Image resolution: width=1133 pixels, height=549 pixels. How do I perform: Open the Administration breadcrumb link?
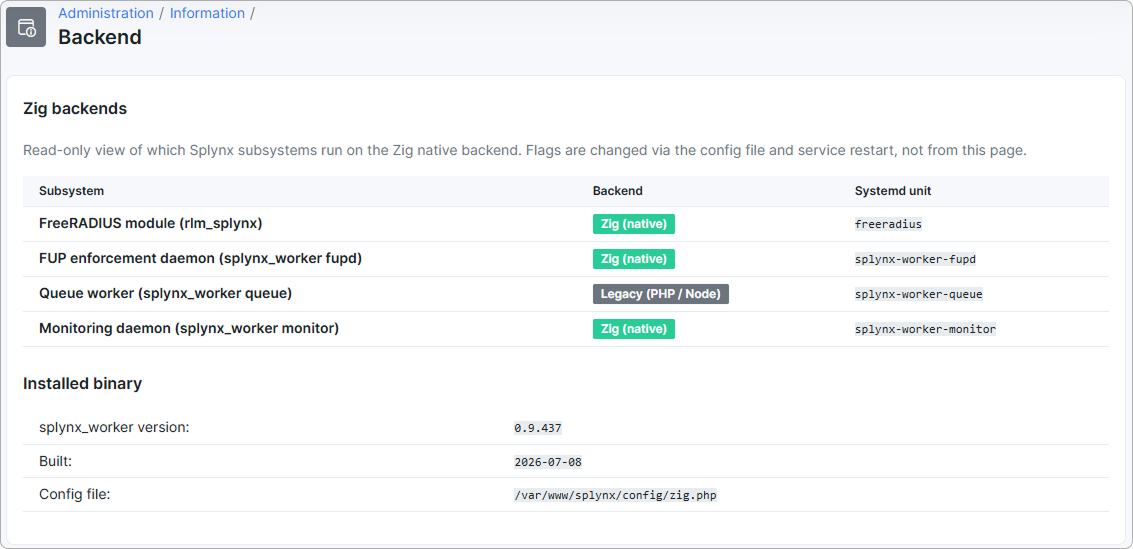click(x=105, y=13)
